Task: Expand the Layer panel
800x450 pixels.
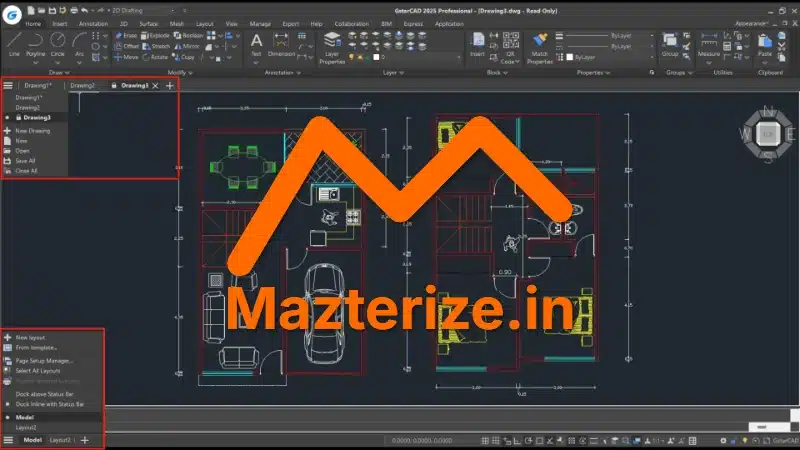Action: click(x=393, y=72)
